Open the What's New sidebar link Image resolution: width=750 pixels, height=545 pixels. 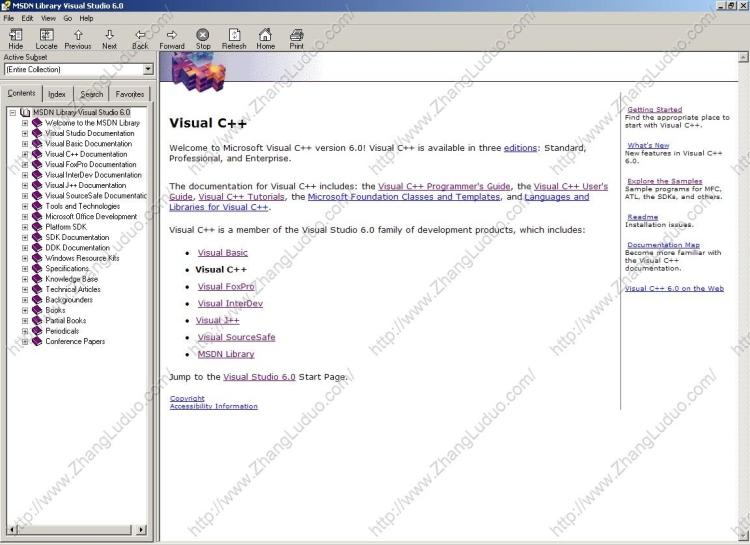point(649,145)
